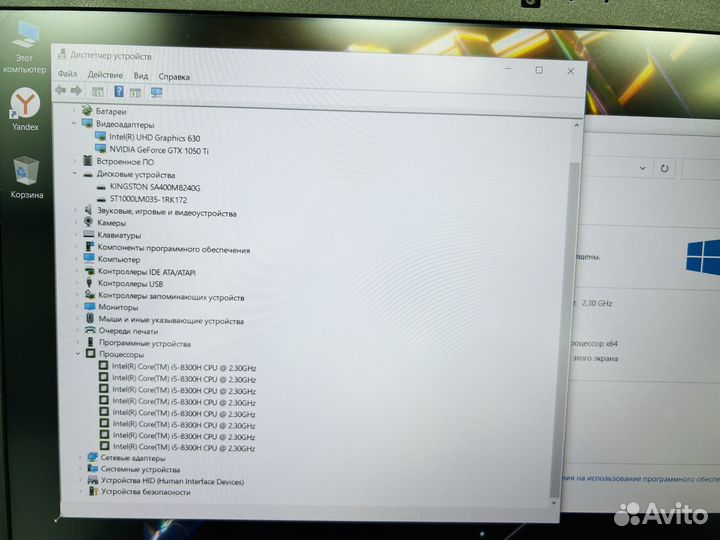Click the Back arrow in Device Manager toolbar
Screen dimensions: 720x540
point(61,90)
